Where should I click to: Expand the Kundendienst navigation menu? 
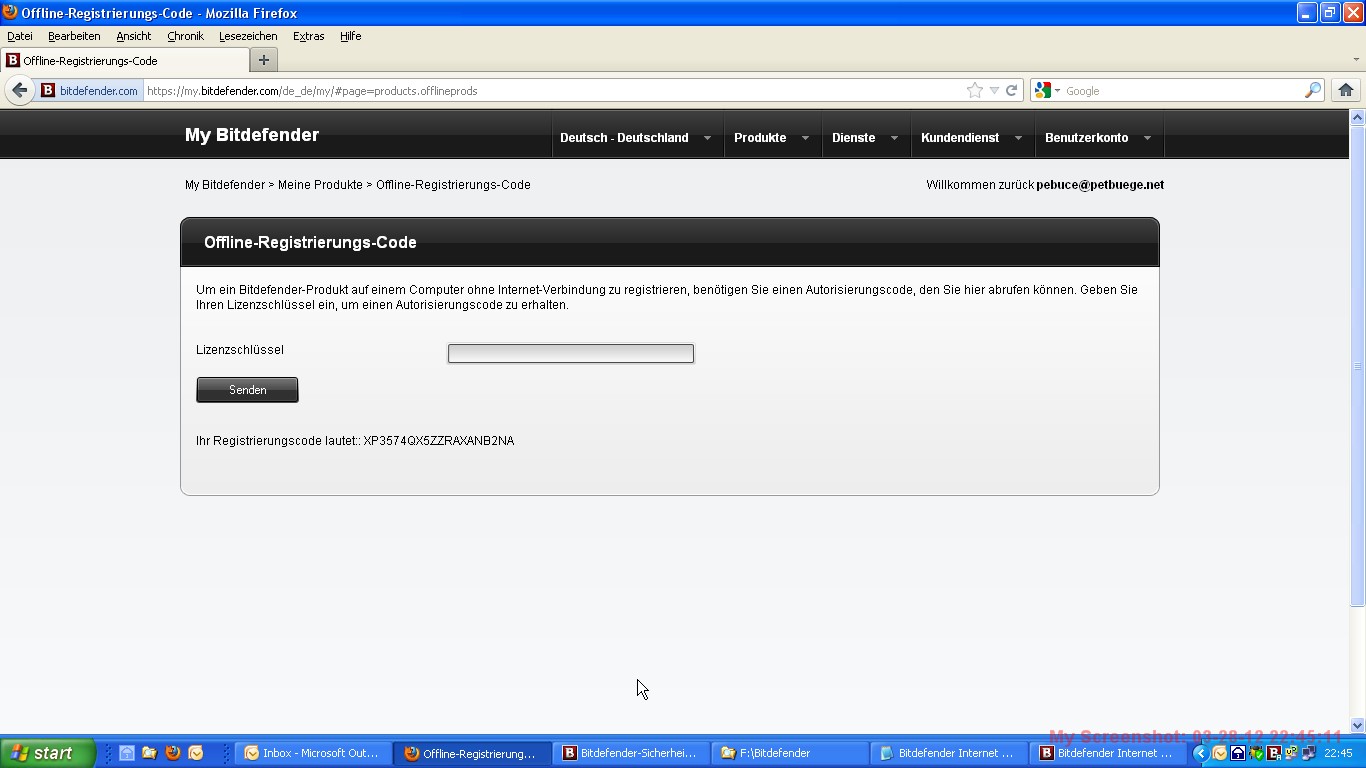972,137
